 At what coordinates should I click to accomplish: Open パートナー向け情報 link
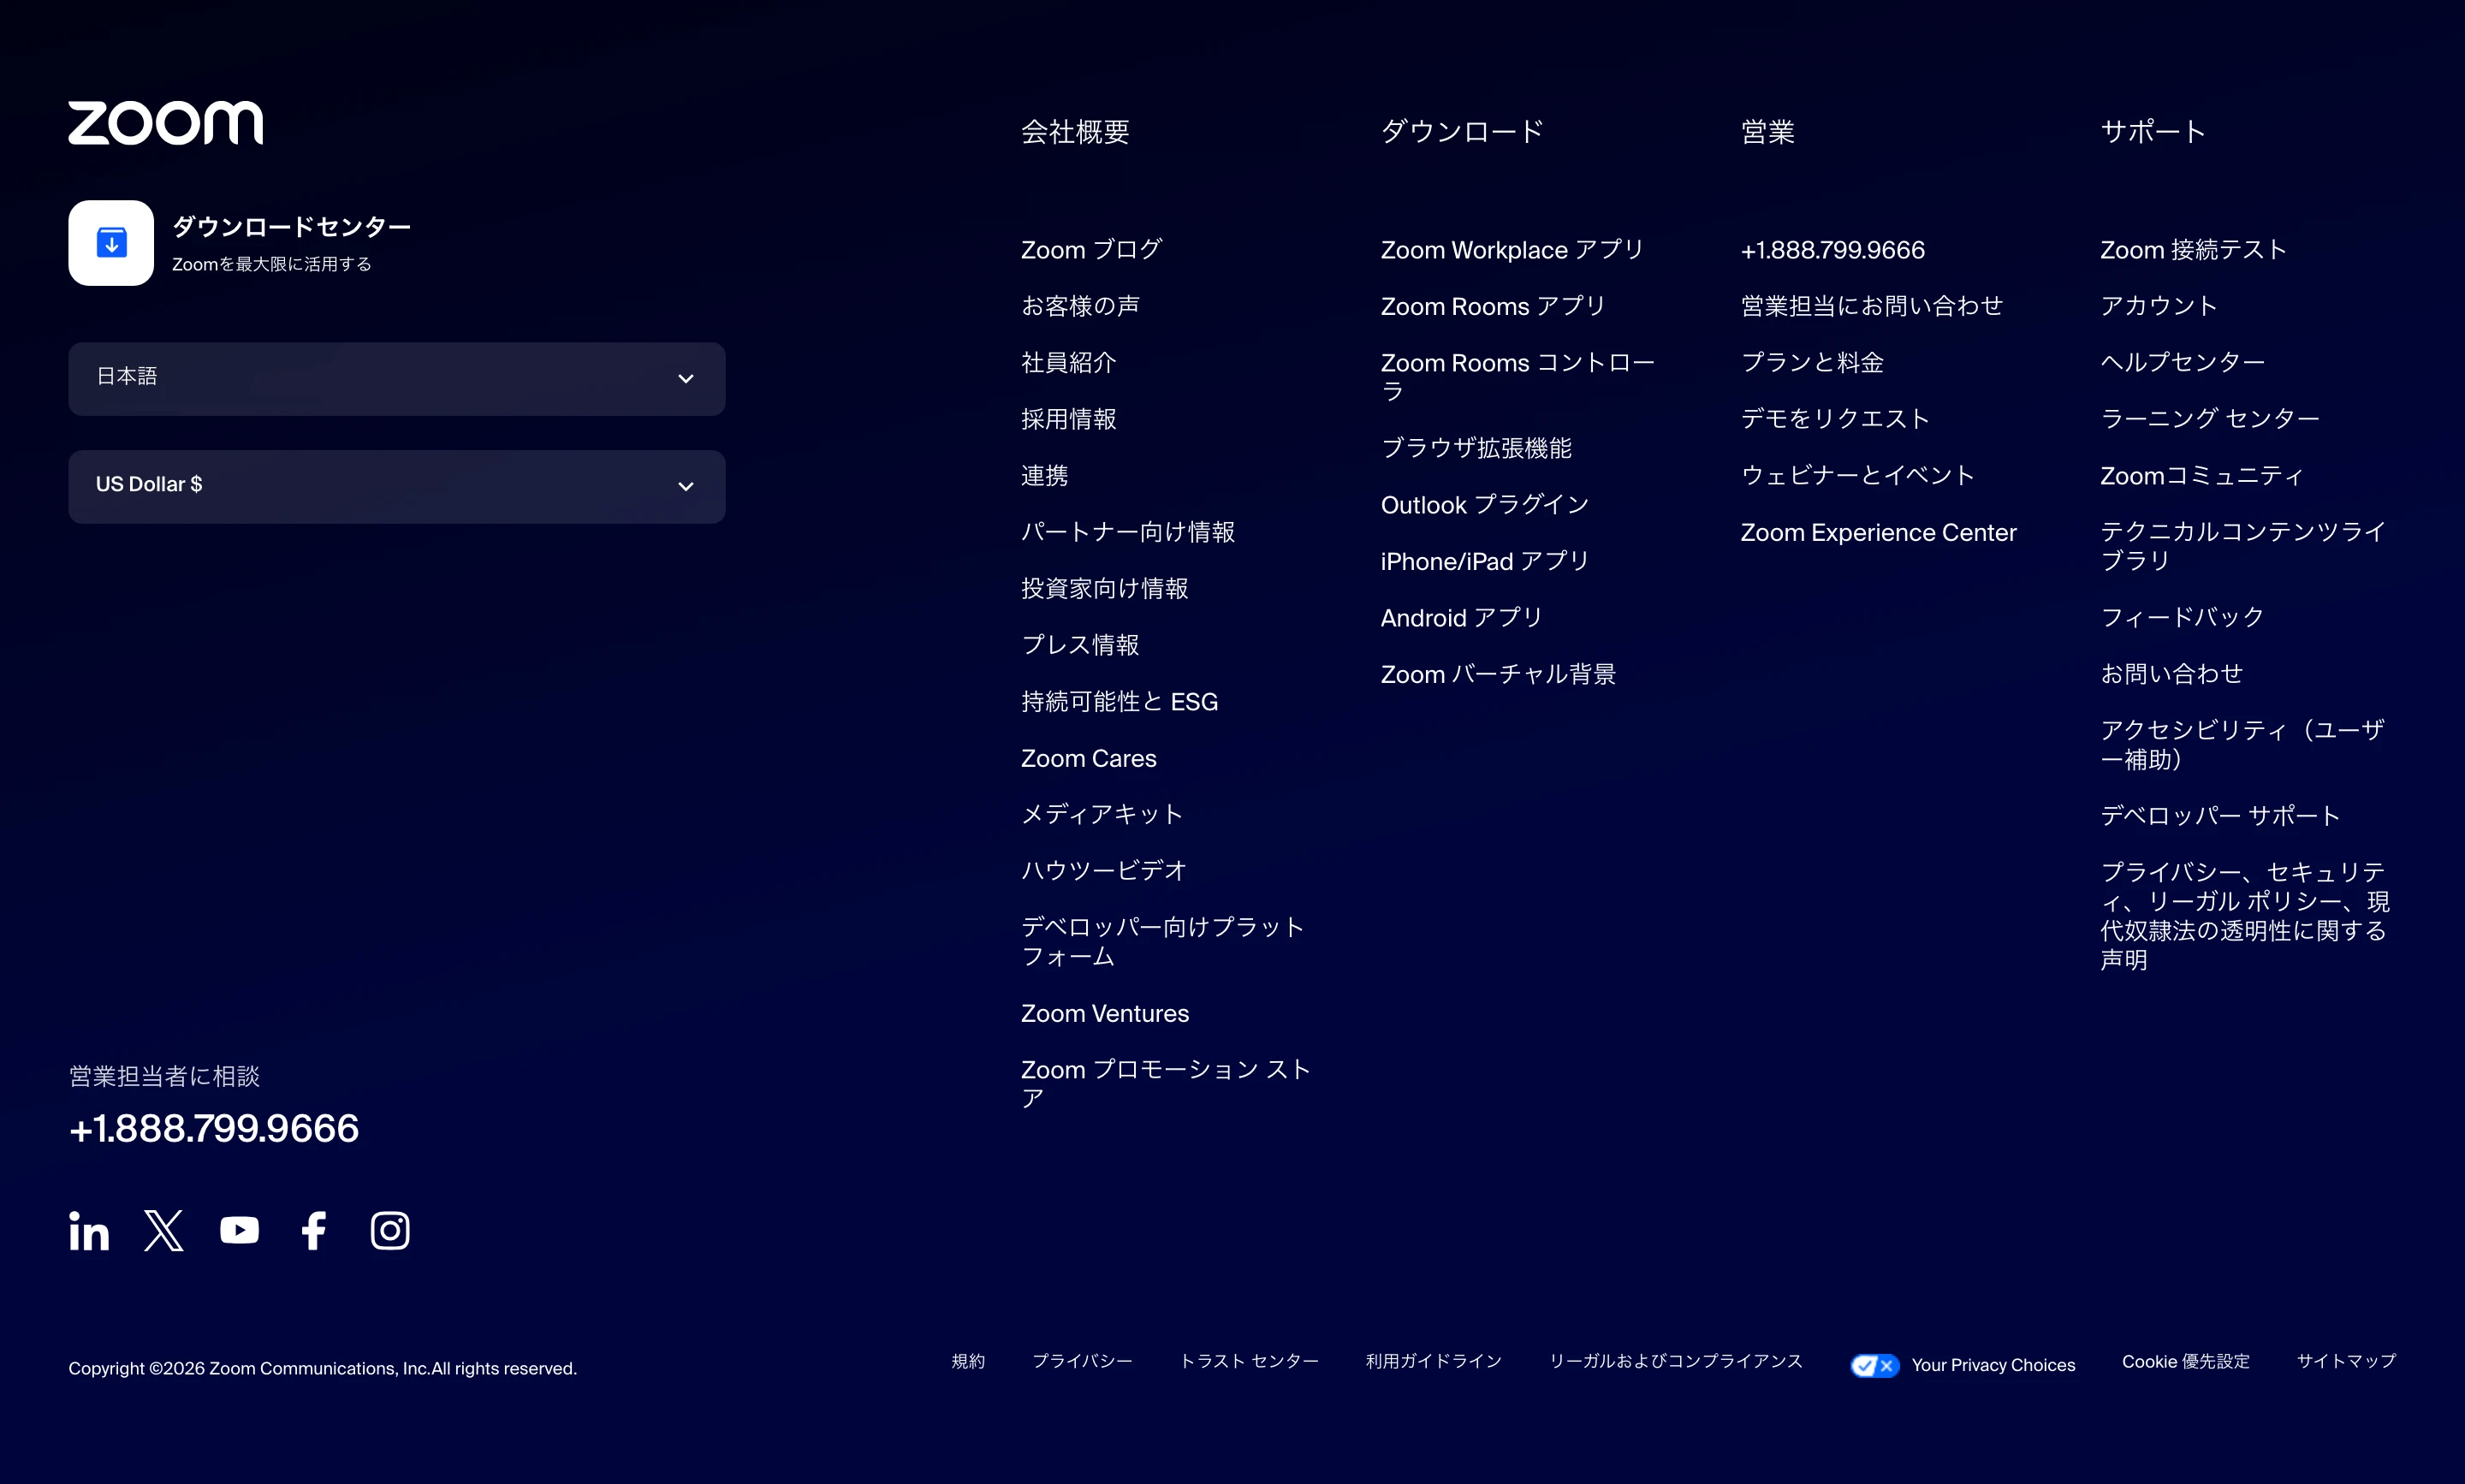(1128, 532)
